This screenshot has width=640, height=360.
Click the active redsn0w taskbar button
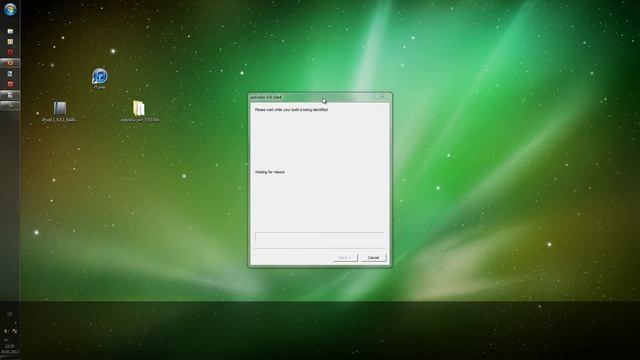[x=10, y=95]
